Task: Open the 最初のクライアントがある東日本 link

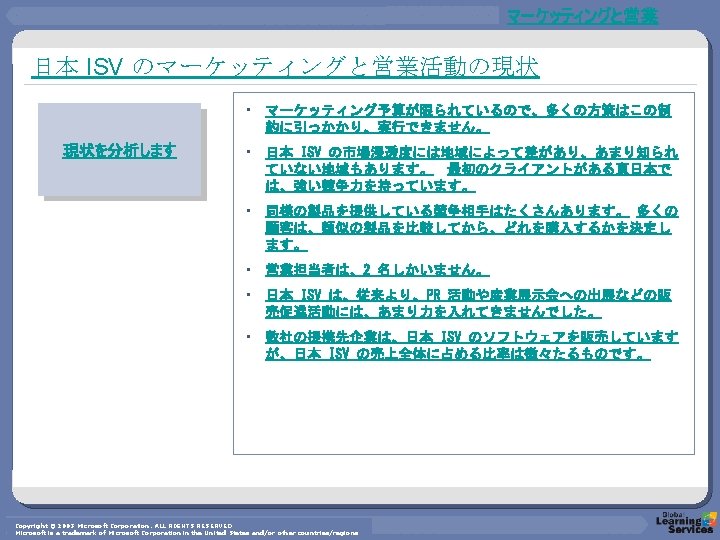Action: coord(468,177)
